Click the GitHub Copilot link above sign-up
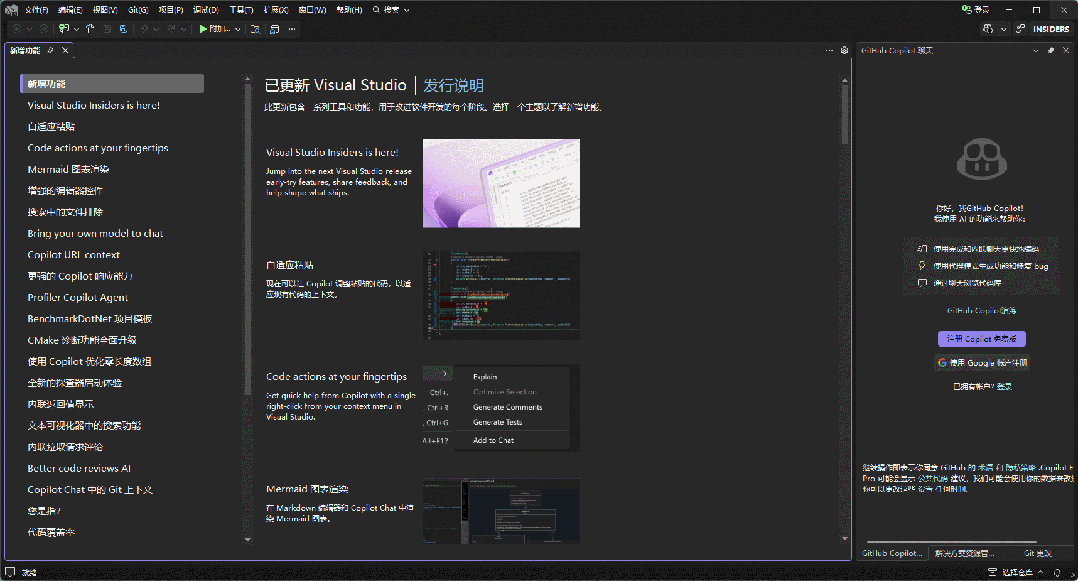Viewport: 1078px width, 581px height. pyautogui.click(x=981, y=311)
